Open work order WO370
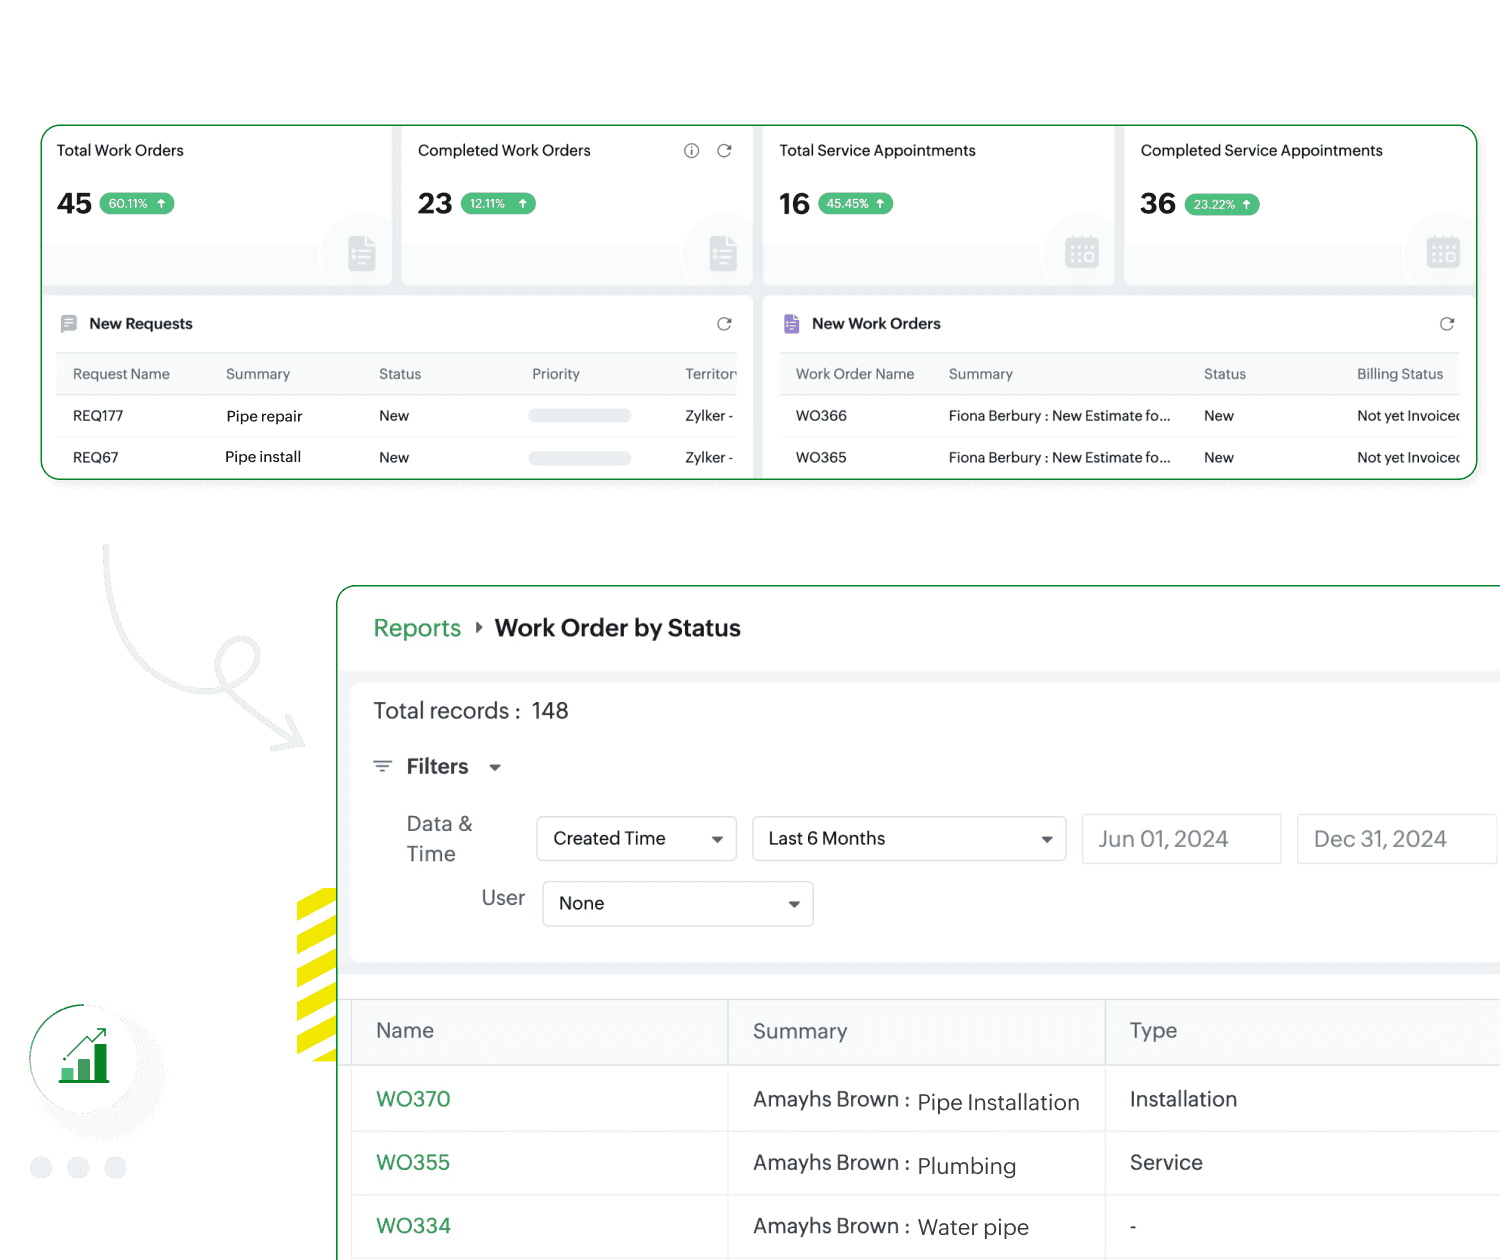The image size is (1500, 1260). pos(413,1099)
